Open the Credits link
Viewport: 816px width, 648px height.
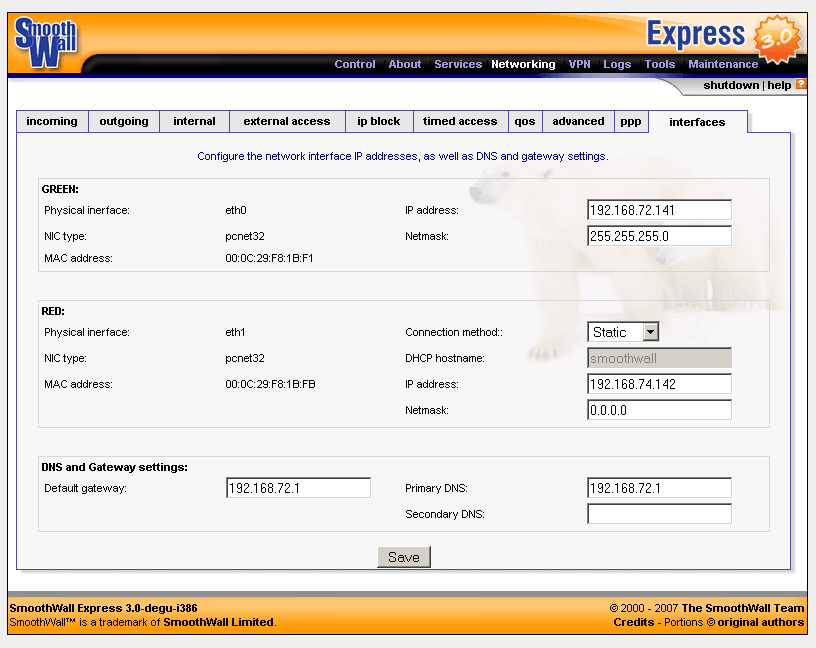coord(633,622)
